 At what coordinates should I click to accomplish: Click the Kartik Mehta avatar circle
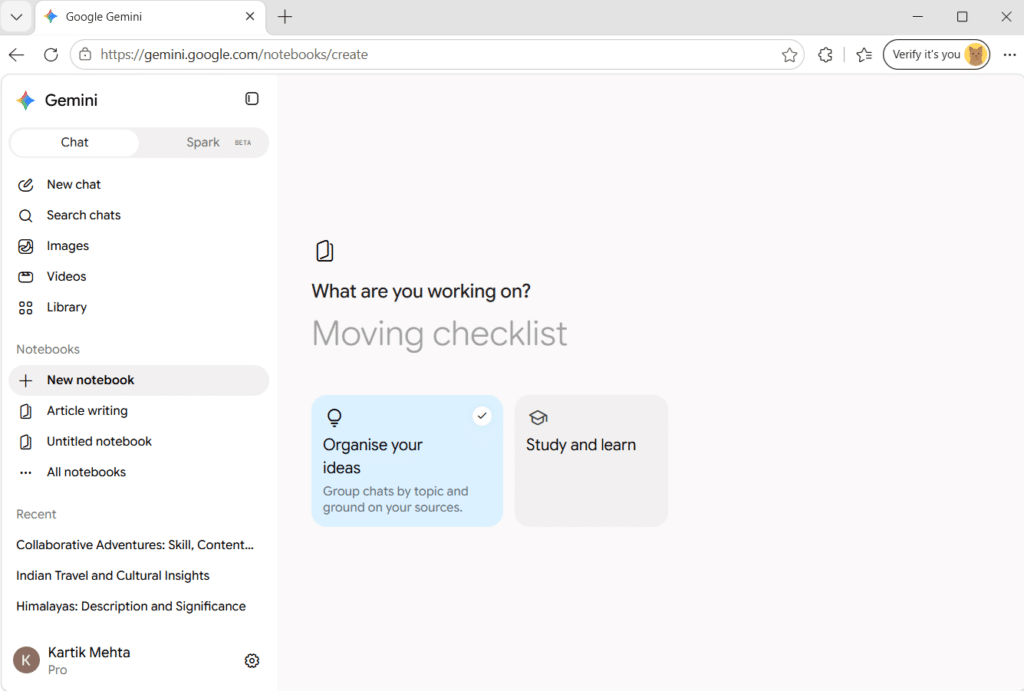(26, 660)
